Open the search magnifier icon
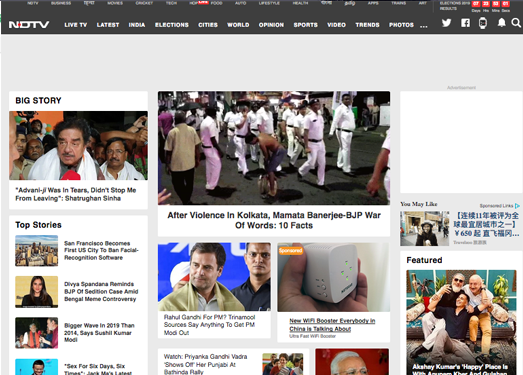523x375 pixels. point(516,23)
